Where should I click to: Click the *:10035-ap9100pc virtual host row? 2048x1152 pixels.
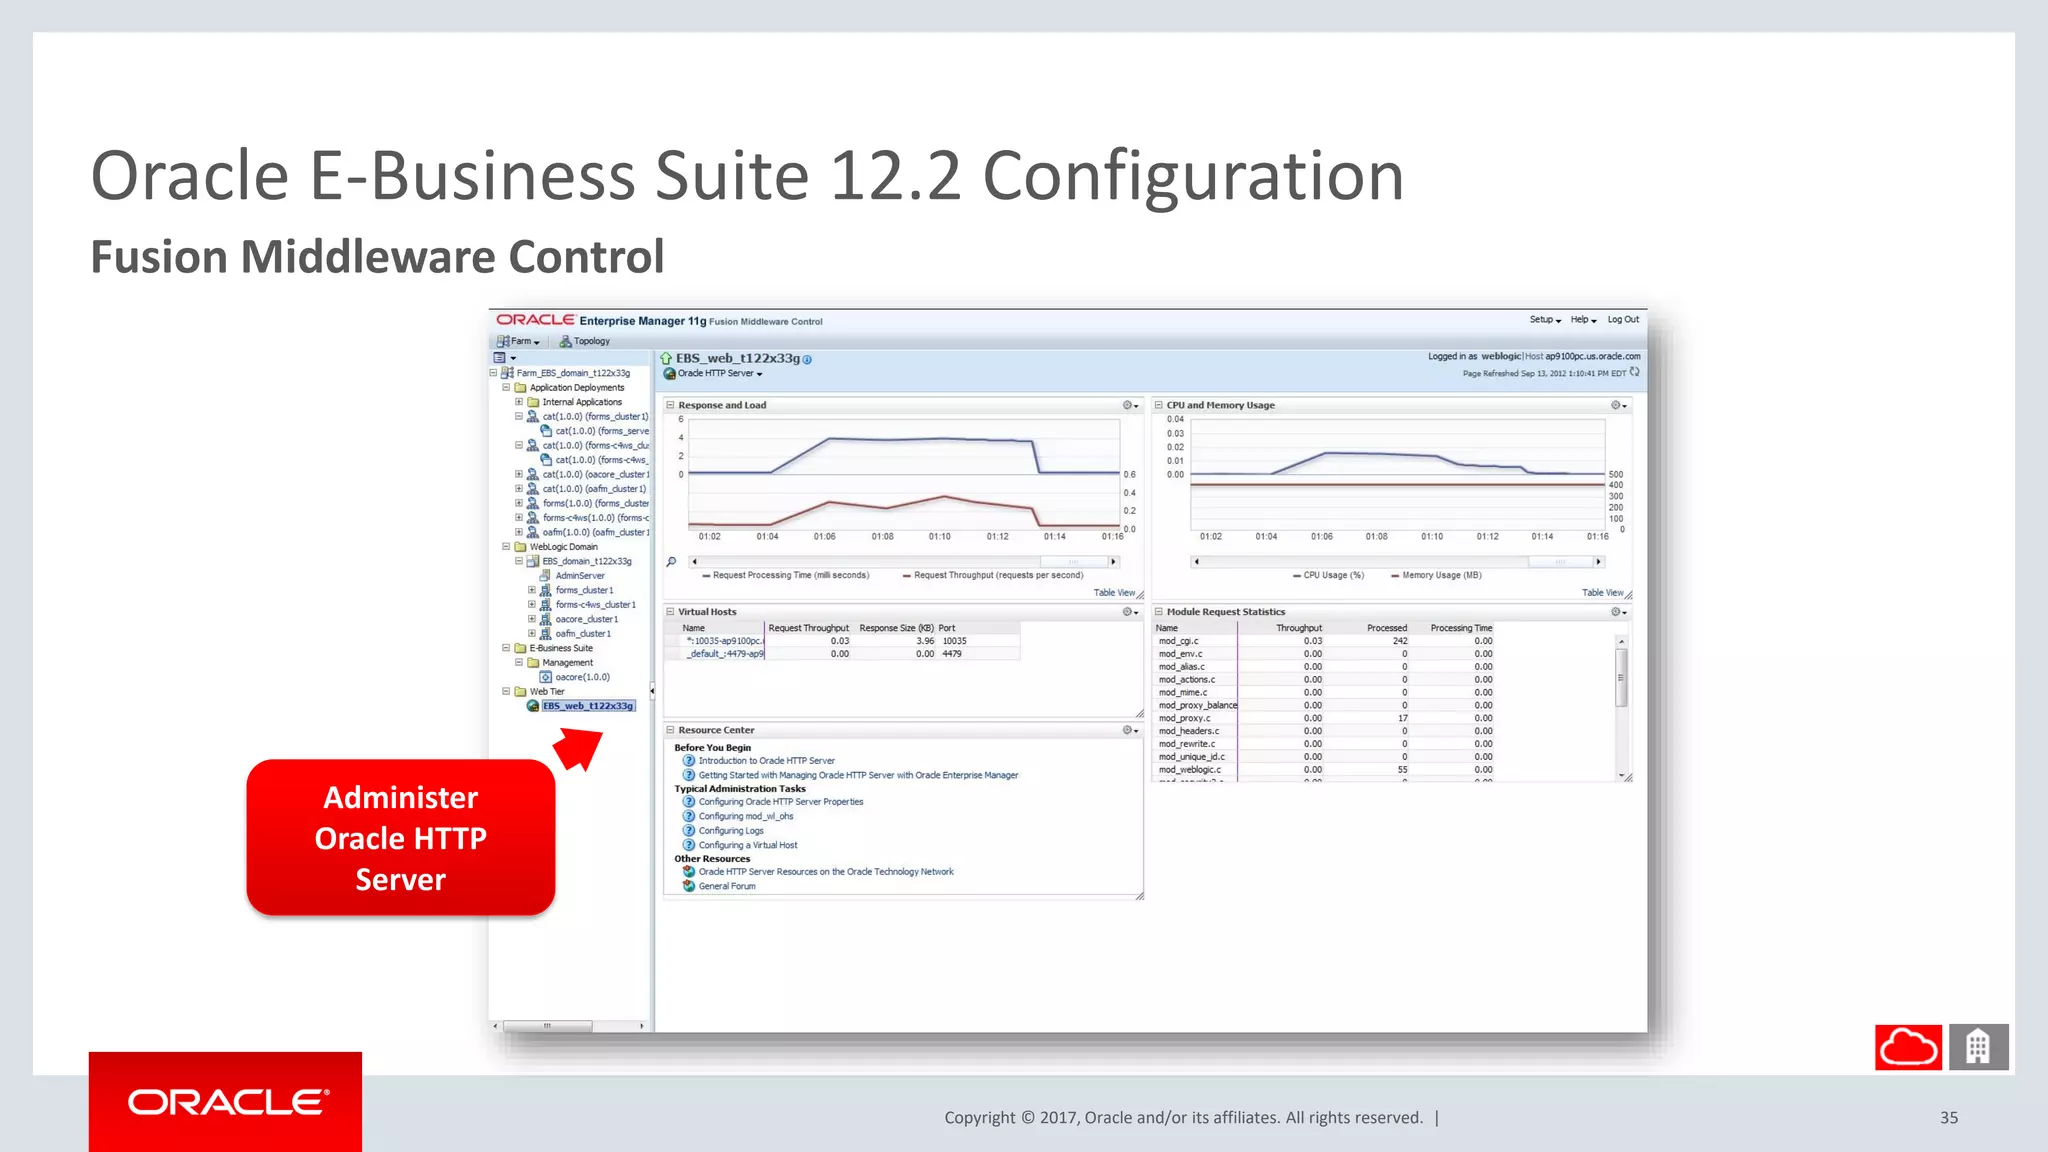pyautogui.click(x=842, y=641)
